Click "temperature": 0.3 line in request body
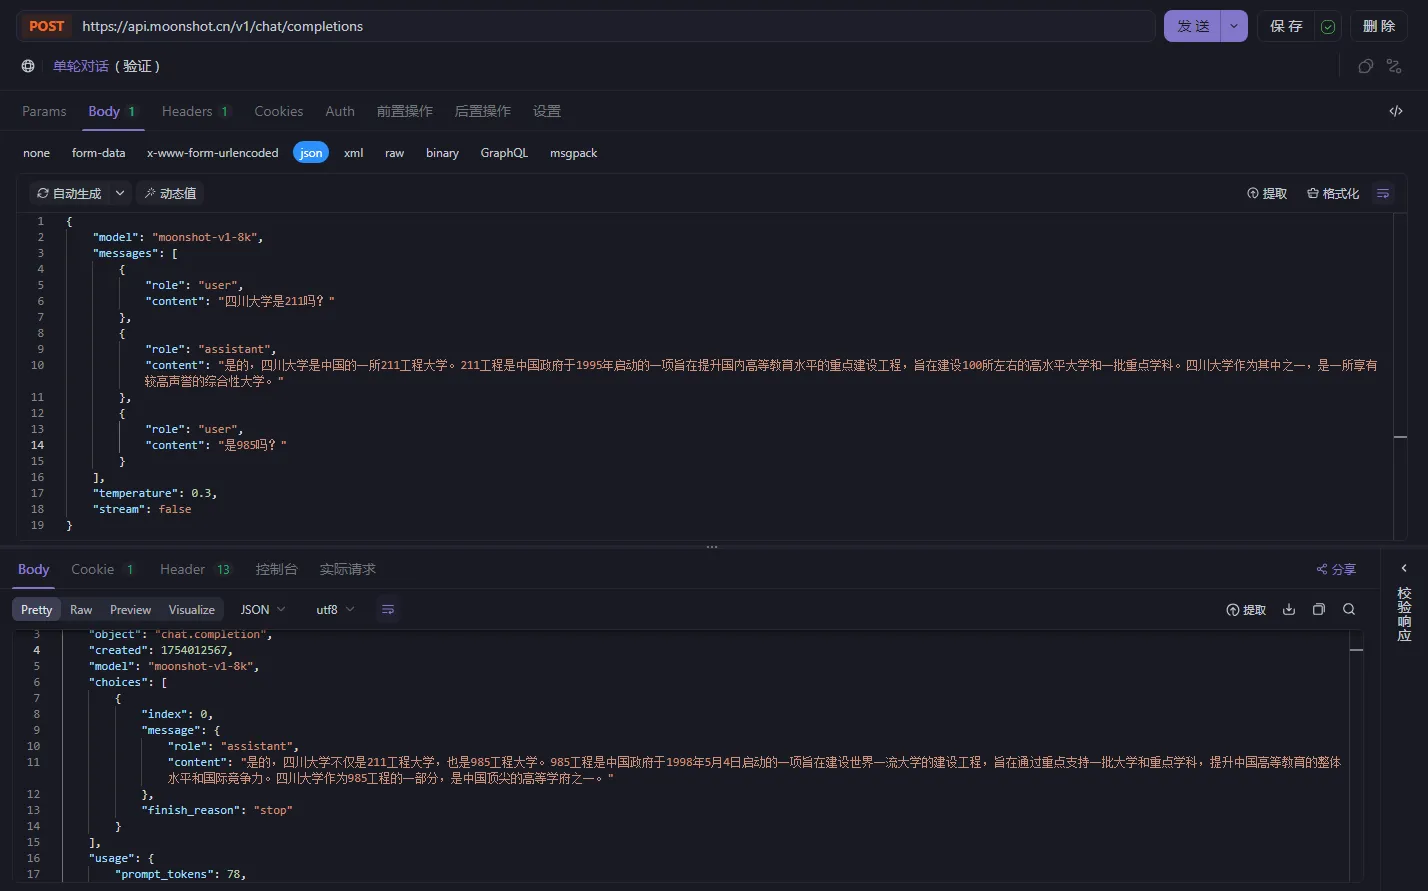This screenshot has height=891, width=1428. [155, 493]
